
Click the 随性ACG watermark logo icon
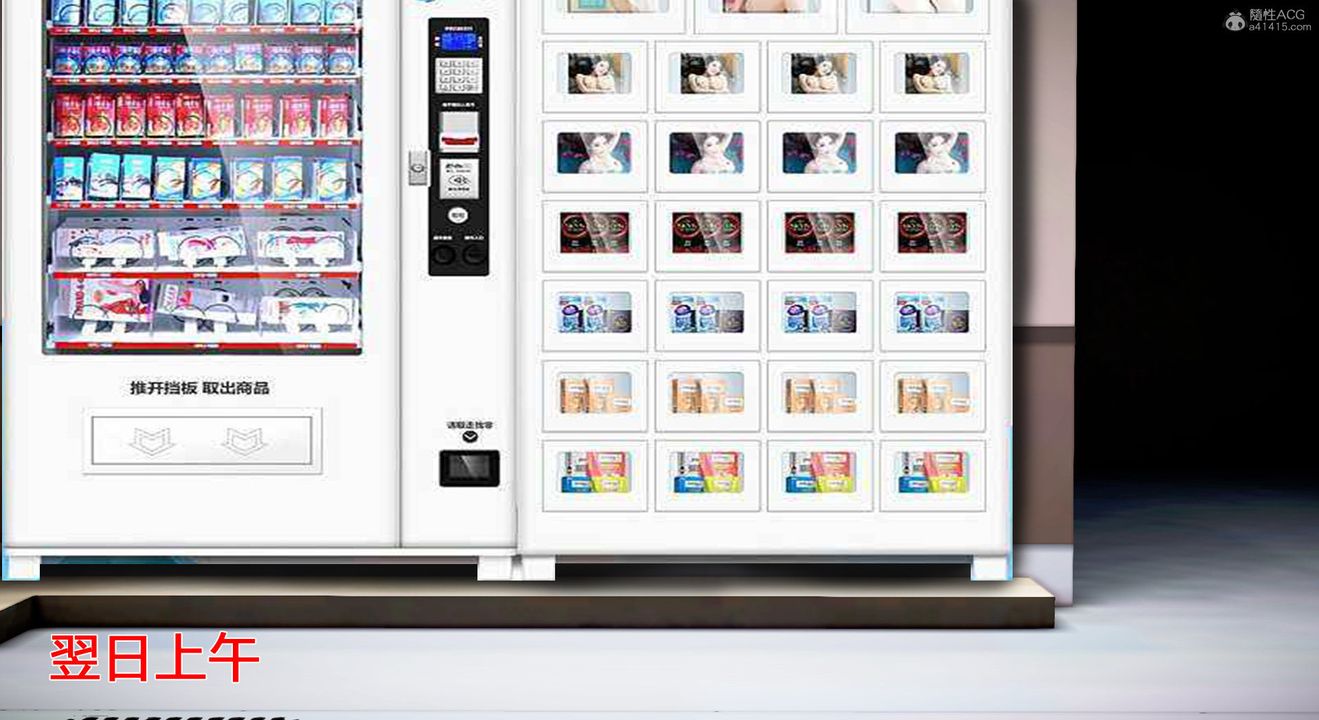click(x=1235, y=20)
